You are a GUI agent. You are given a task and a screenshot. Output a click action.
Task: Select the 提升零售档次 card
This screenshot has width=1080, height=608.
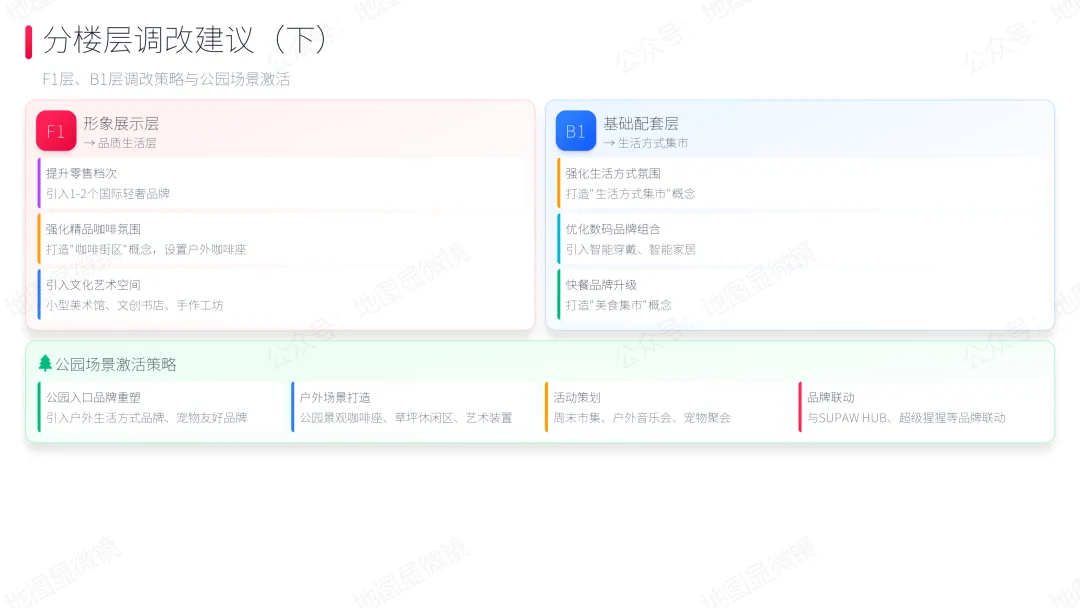(x=285, y=183)
